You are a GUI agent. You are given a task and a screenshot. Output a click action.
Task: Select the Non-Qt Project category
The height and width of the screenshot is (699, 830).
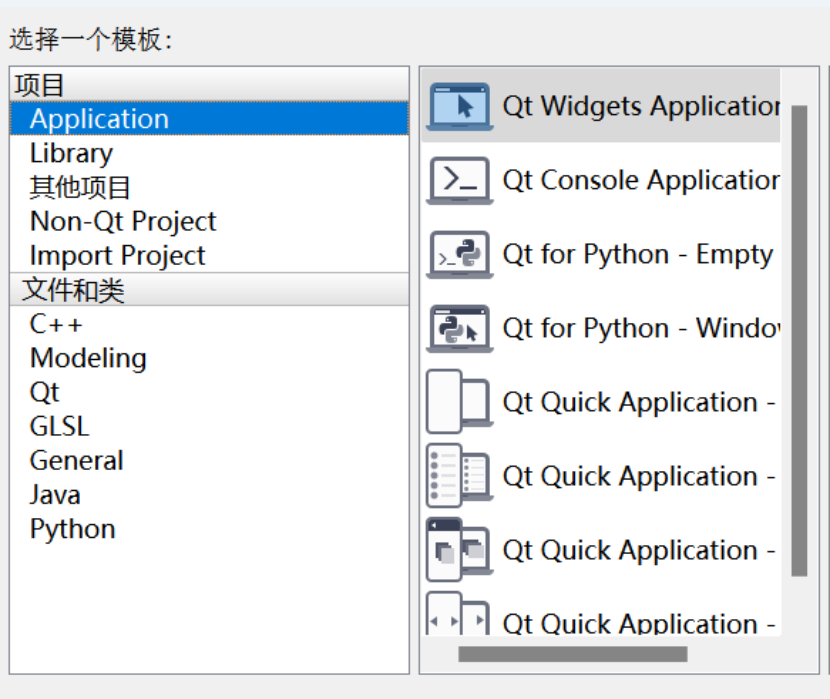pos(209,221)
